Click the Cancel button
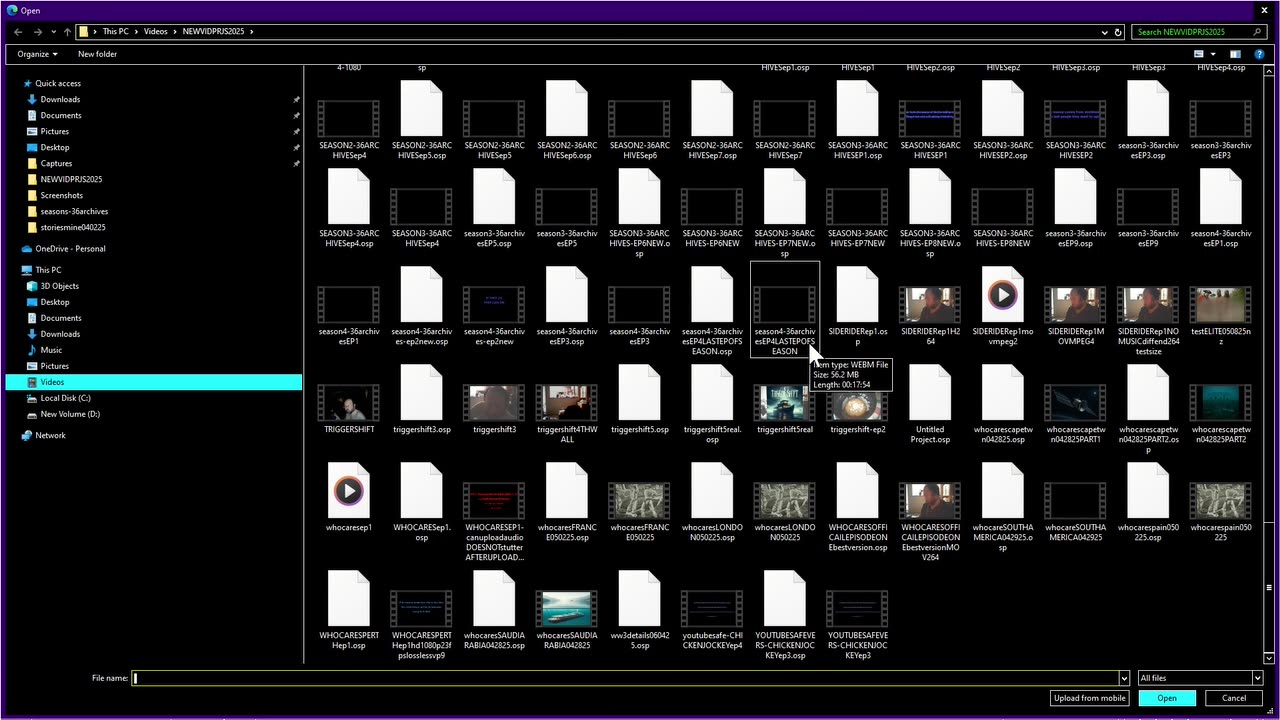This screenshot has height=720, width=1280. coord(1234,698)
